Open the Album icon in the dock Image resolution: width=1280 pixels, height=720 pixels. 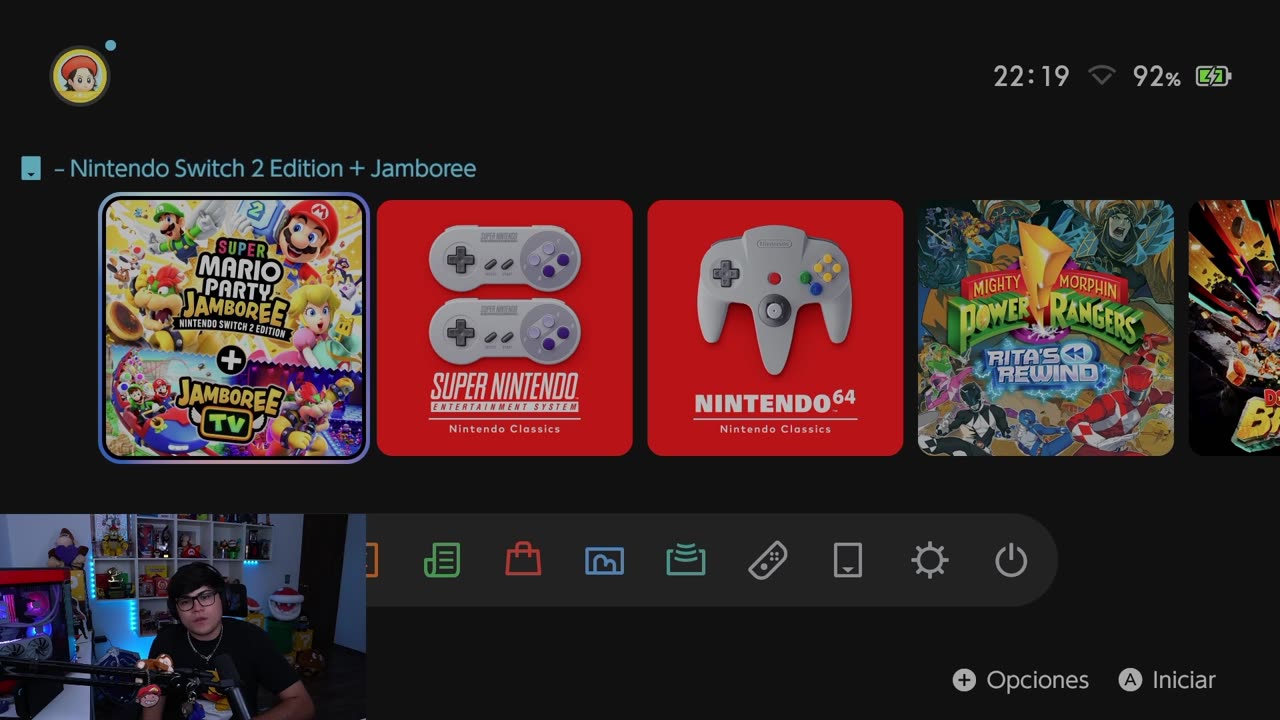[x=604, y=561]
